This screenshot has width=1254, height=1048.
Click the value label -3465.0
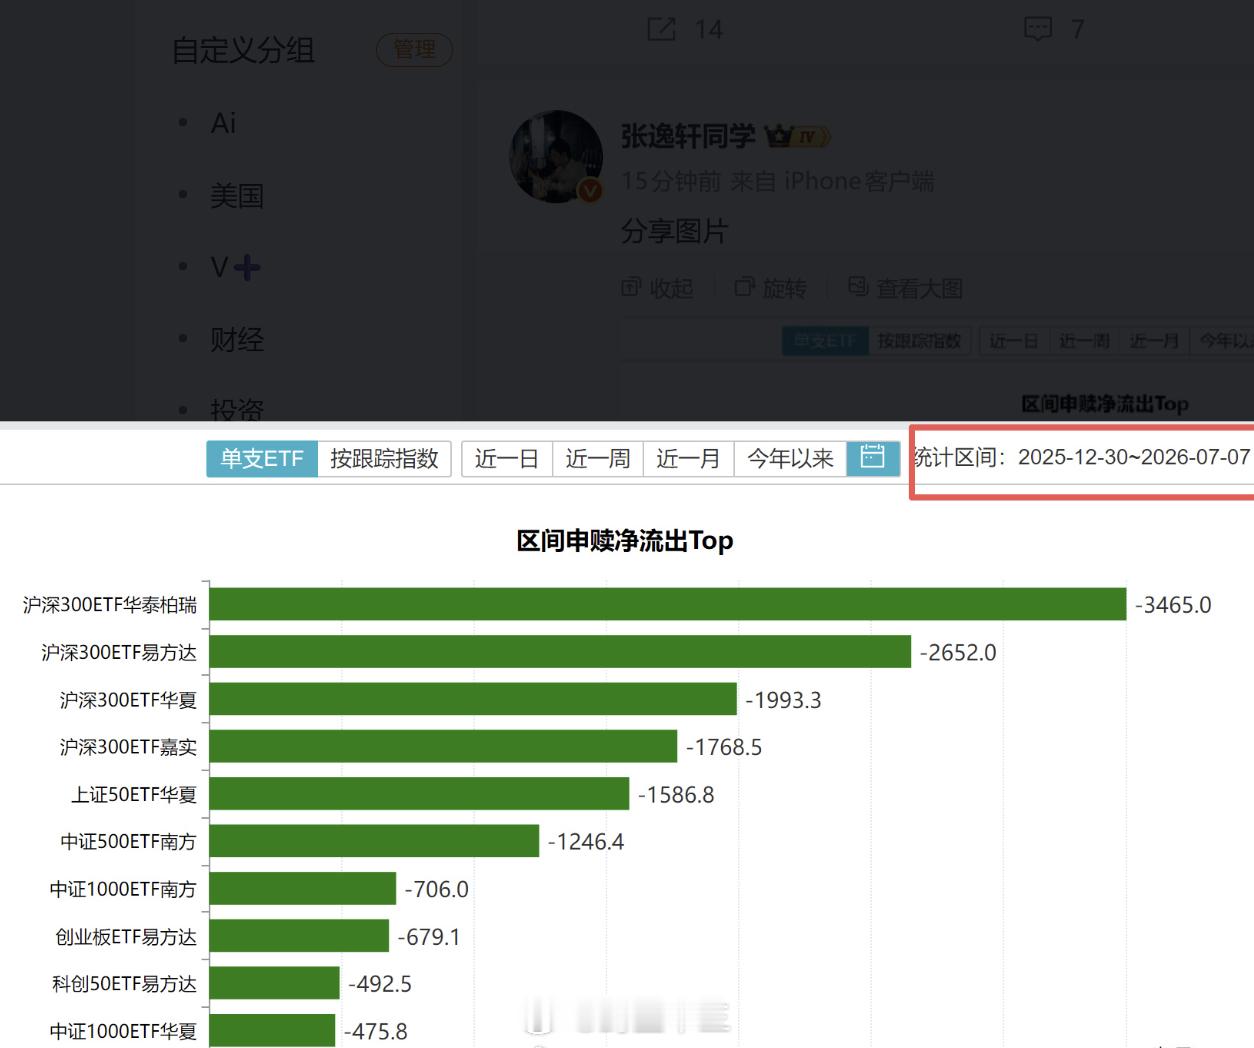coord(1173,605)
